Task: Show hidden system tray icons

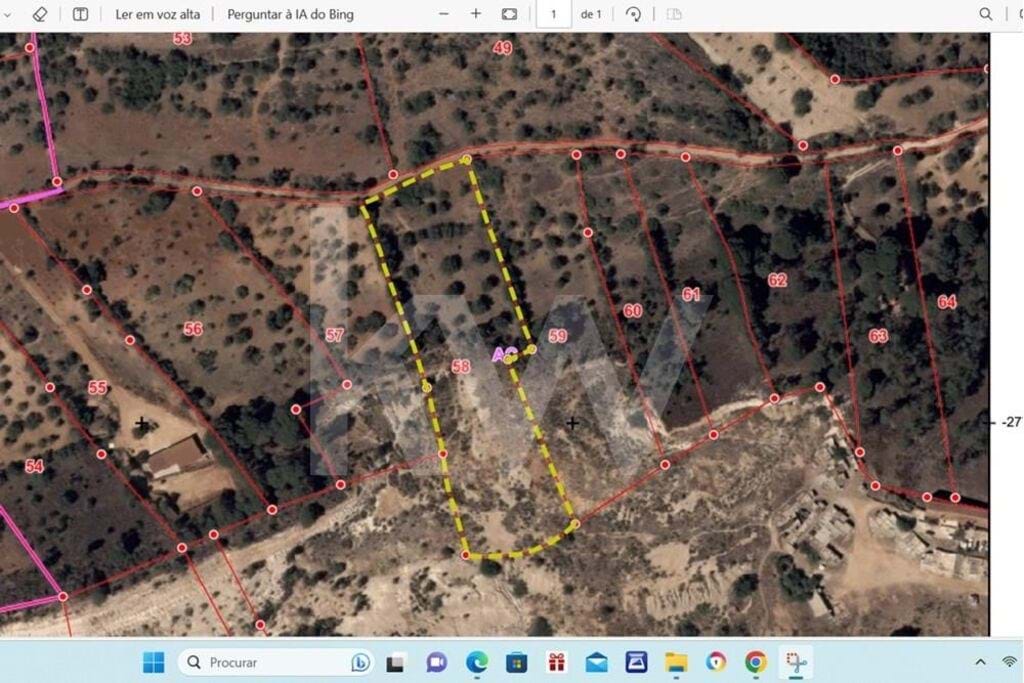Action: (980, 662)
